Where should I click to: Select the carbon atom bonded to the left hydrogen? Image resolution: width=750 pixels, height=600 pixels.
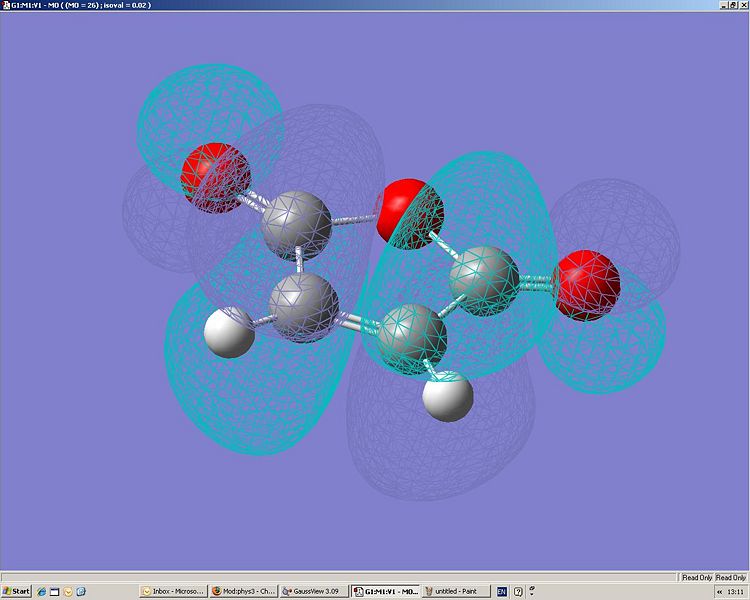[304, 308]
